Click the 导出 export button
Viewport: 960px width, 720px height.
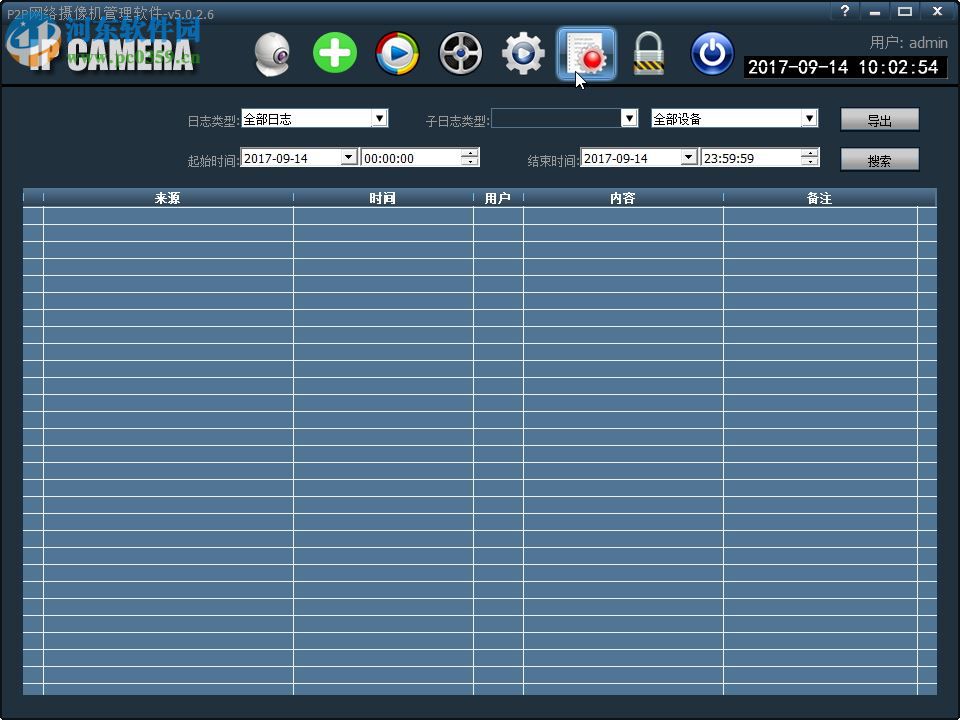(880, 120)
